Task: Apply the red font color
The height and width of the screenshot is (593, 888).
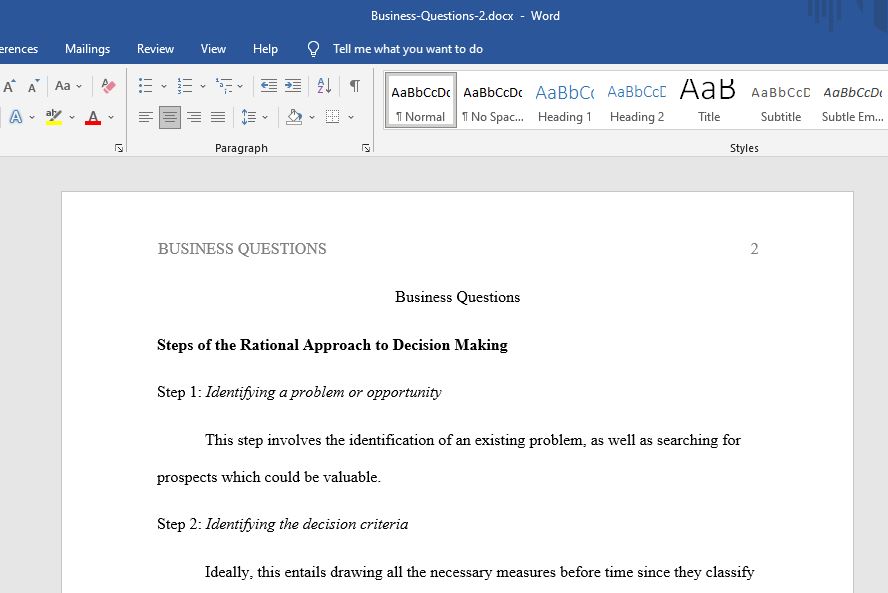Action: (x=93, y=117)
